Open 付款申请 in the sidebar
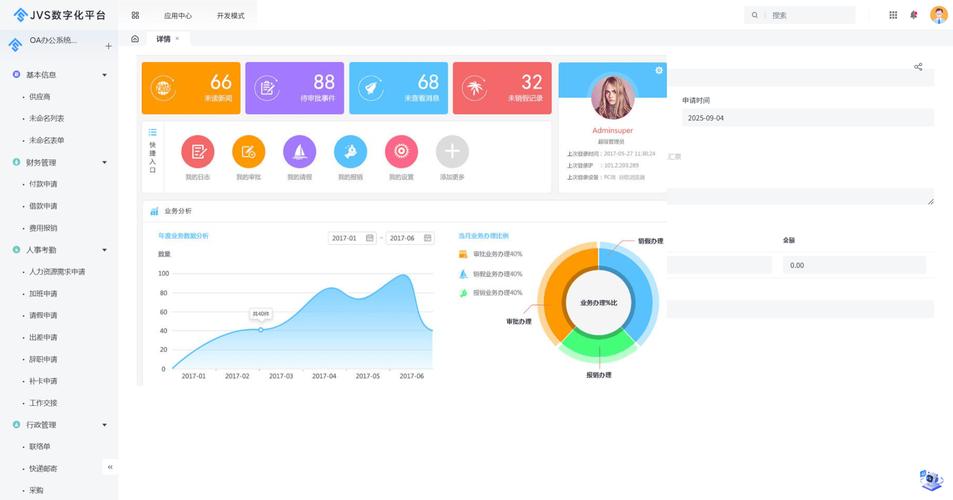Viewport: 953px width, 500px height. pyautogui.click(x=43, y=184)
